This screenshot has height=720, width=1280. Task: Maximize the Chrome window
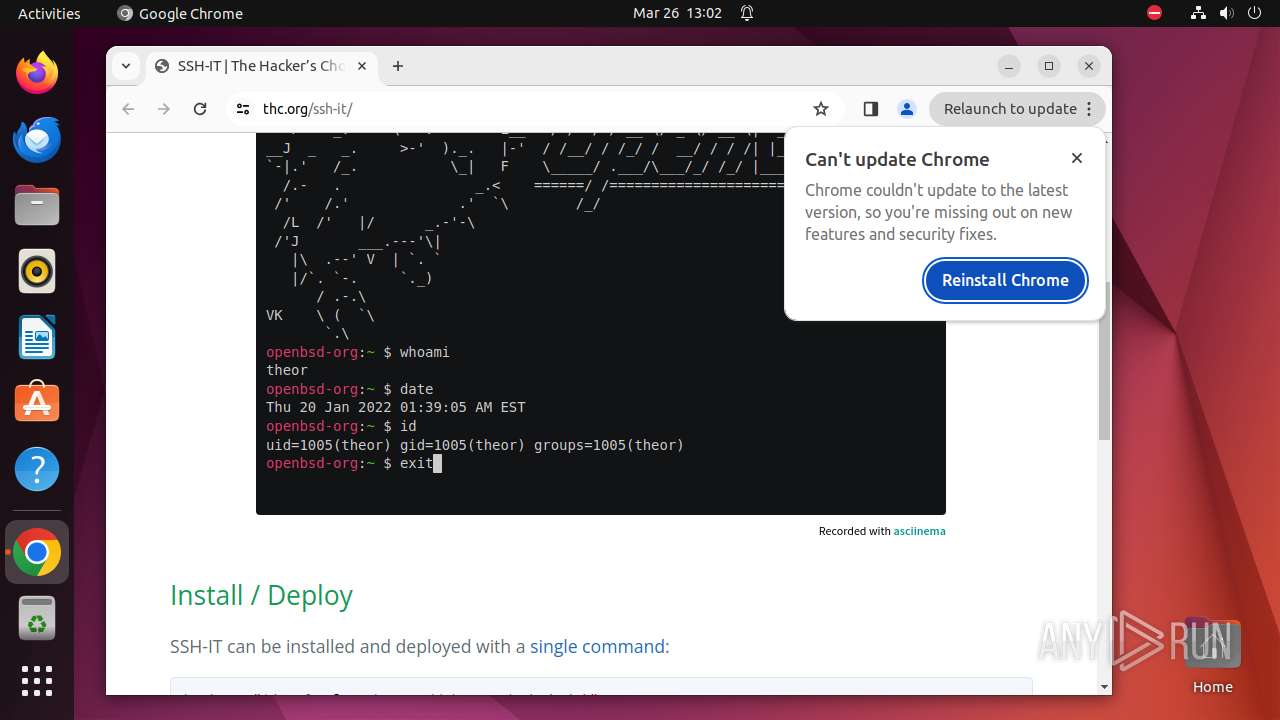click(x=1049, y=66)
